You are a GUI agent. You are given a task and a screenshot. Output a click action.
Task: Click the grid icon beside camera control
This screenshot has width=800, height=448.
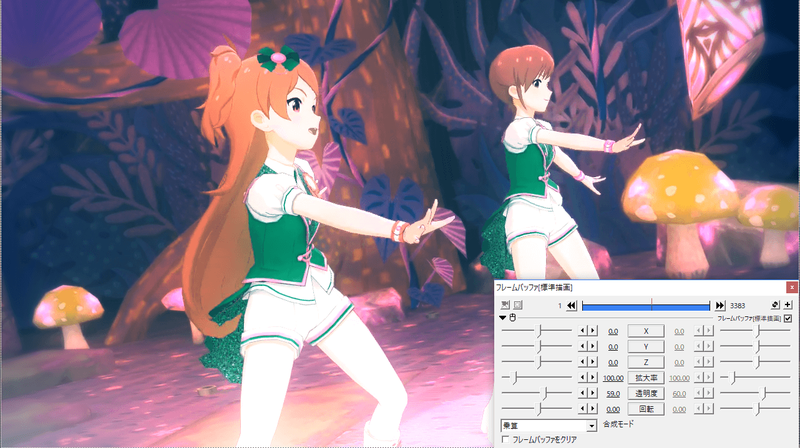(517, 305)
